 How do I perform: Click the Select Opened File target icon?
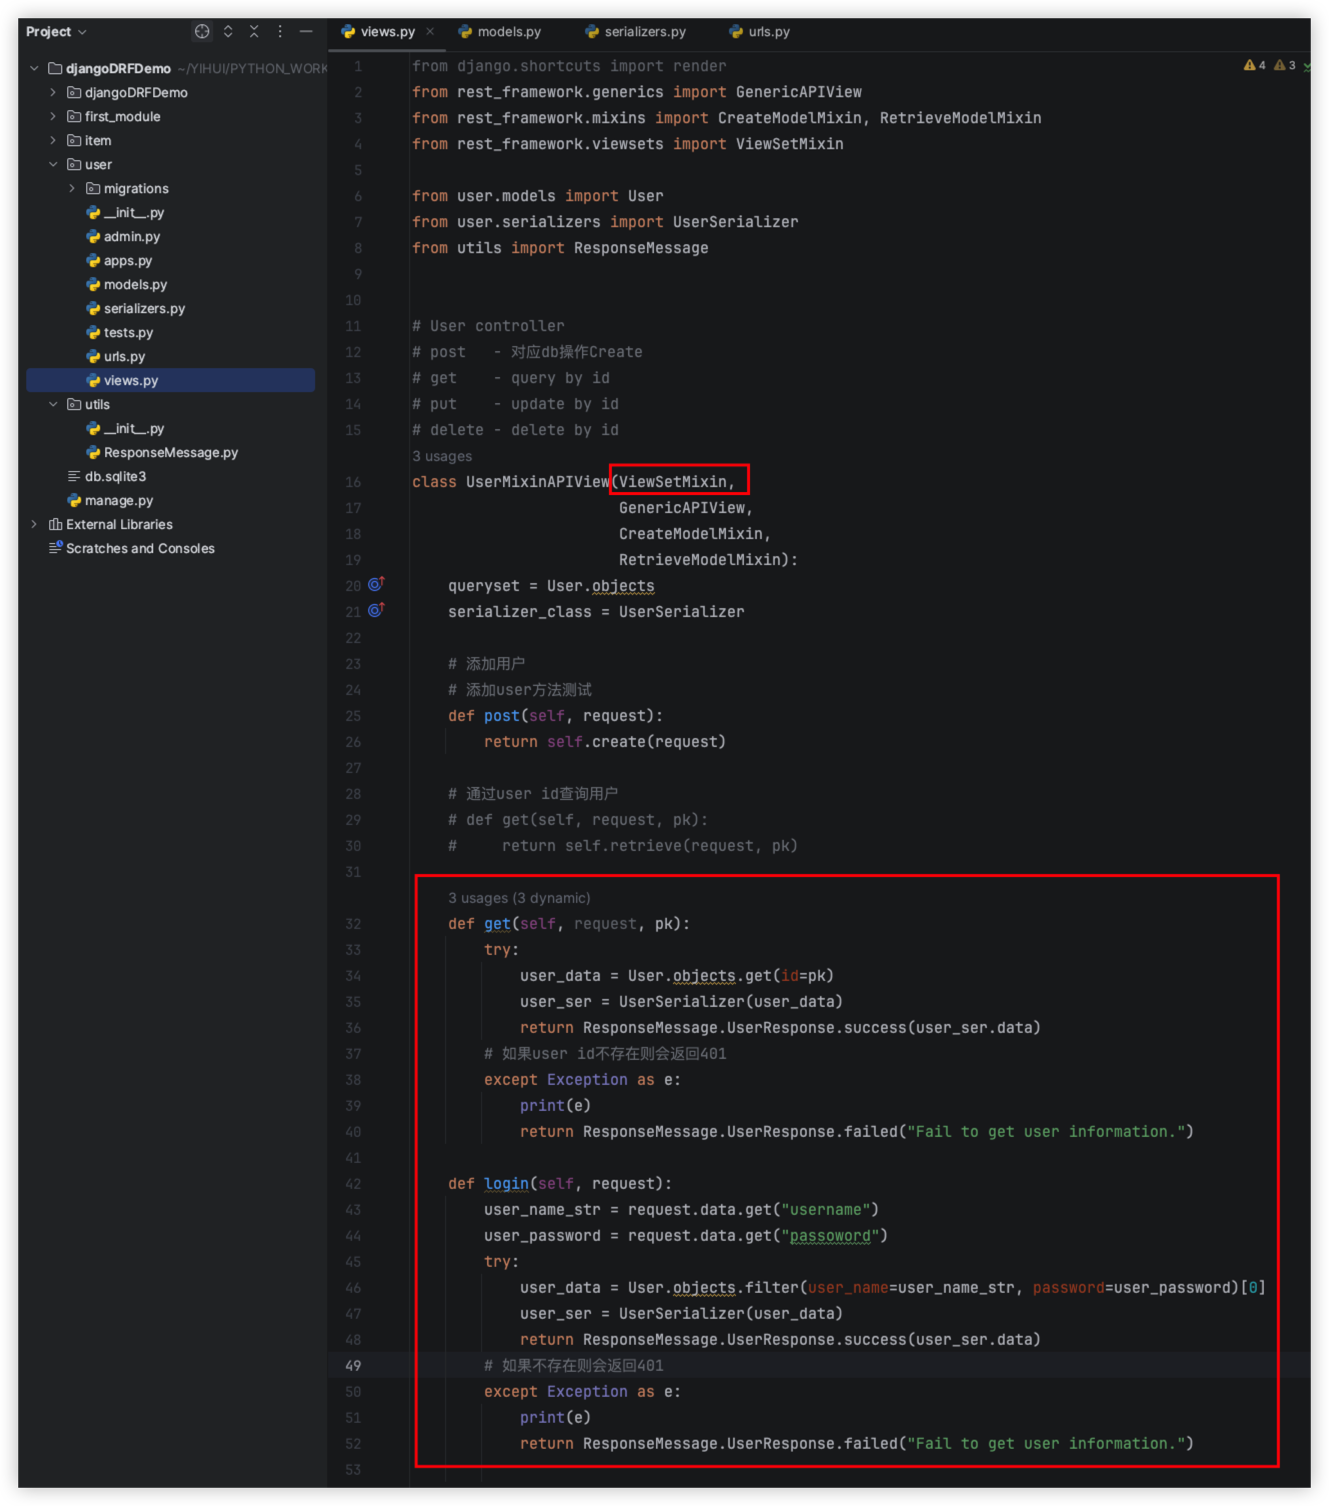[202, 32]
